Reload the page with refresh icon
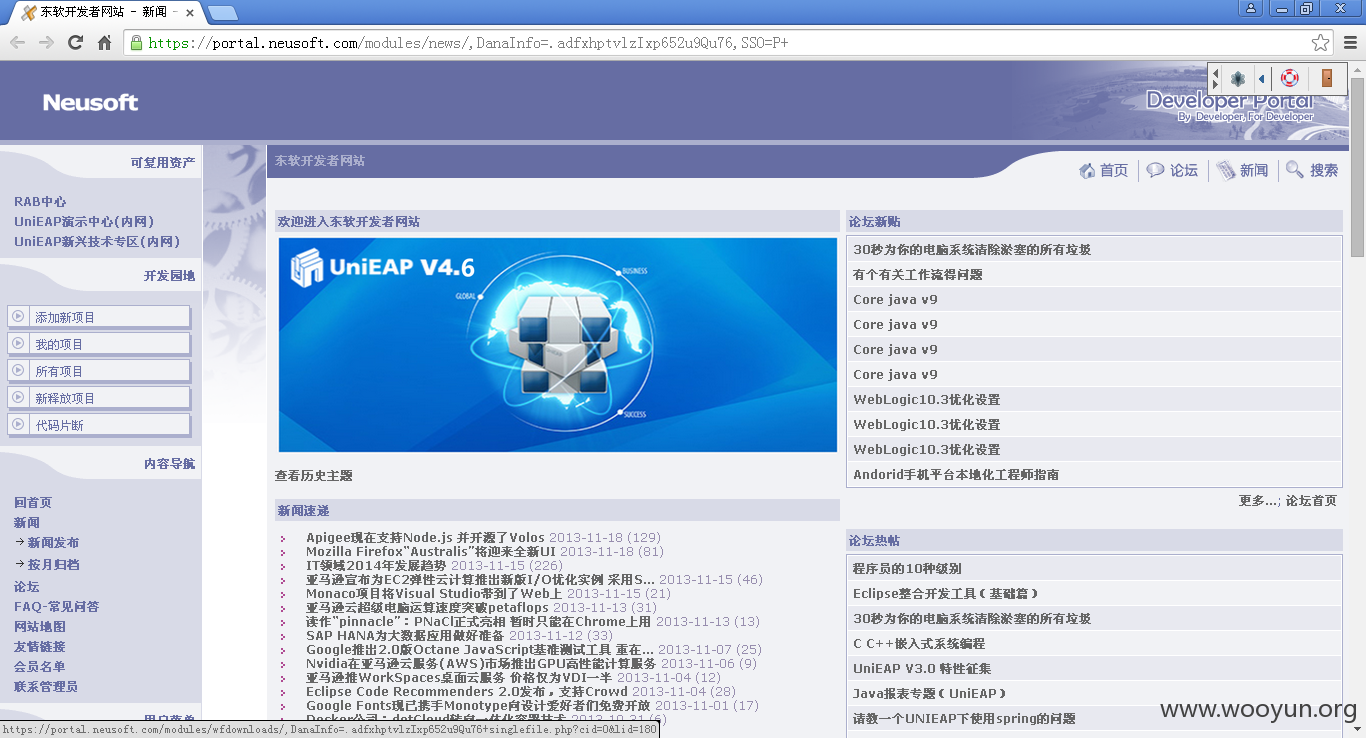Screen dimensions: 1366x738 pyautogui.click(x=75, y=43)
